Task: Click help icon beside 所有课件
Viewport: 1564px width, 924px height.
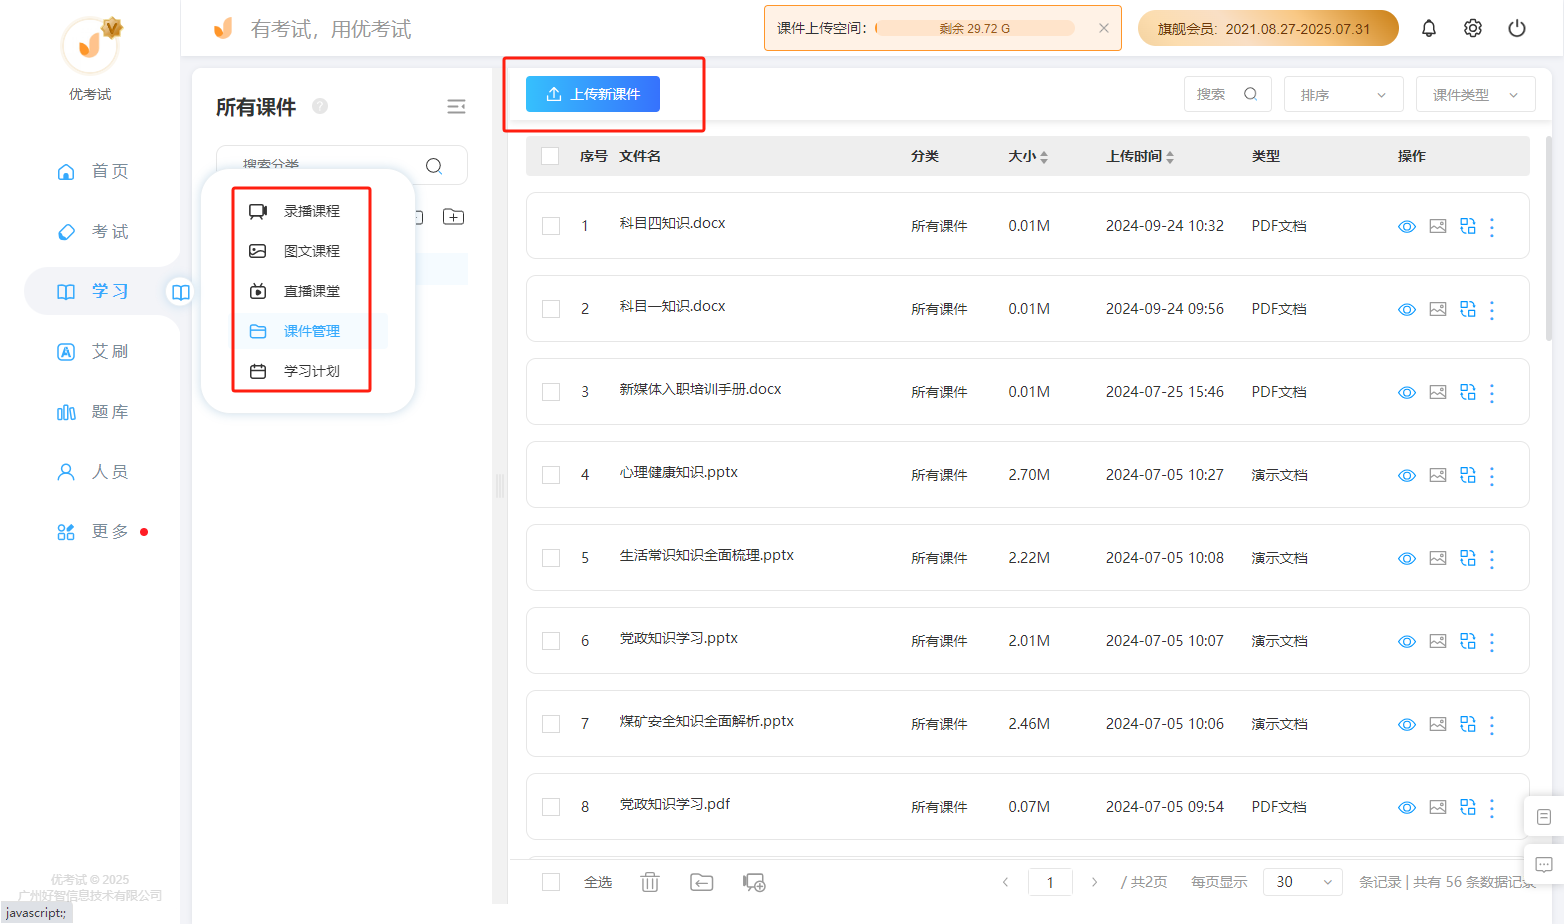Action: click(320, 106)
